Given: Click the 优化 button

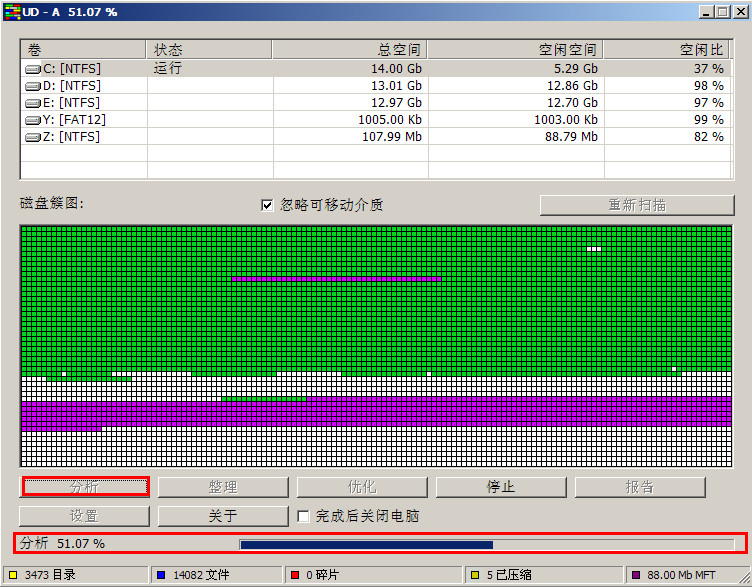Looking at the screenshot, I should tap(362, 487).
